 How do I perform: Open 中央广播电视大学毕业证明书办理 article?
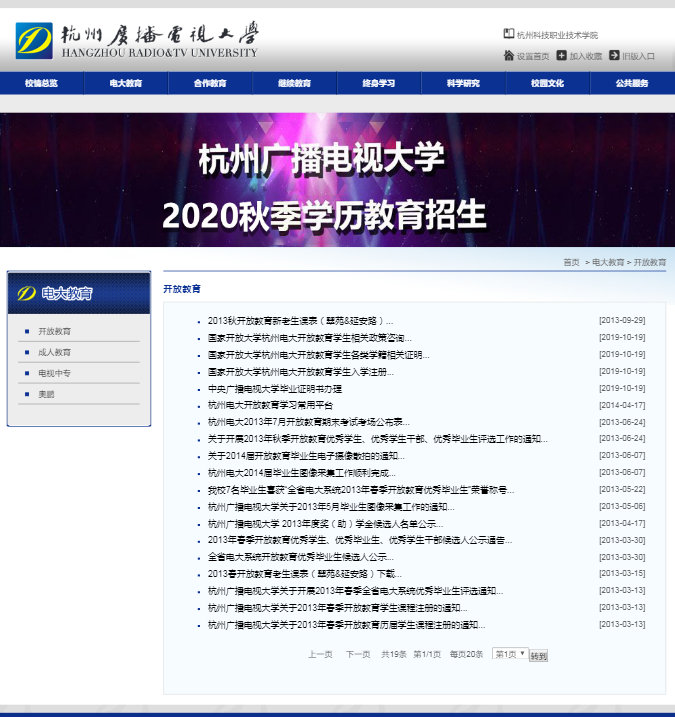[x=275, y=389]
